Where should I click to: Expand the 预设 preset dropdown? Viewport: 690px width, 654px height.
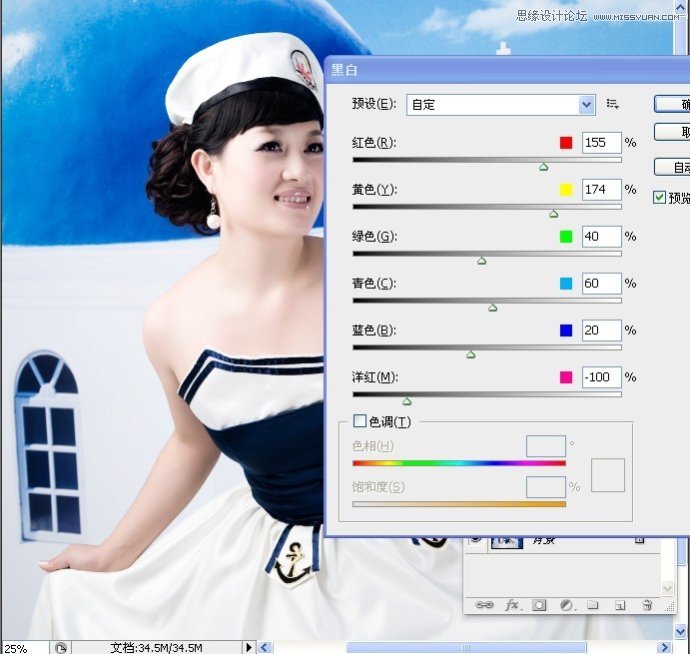point(586,104)
